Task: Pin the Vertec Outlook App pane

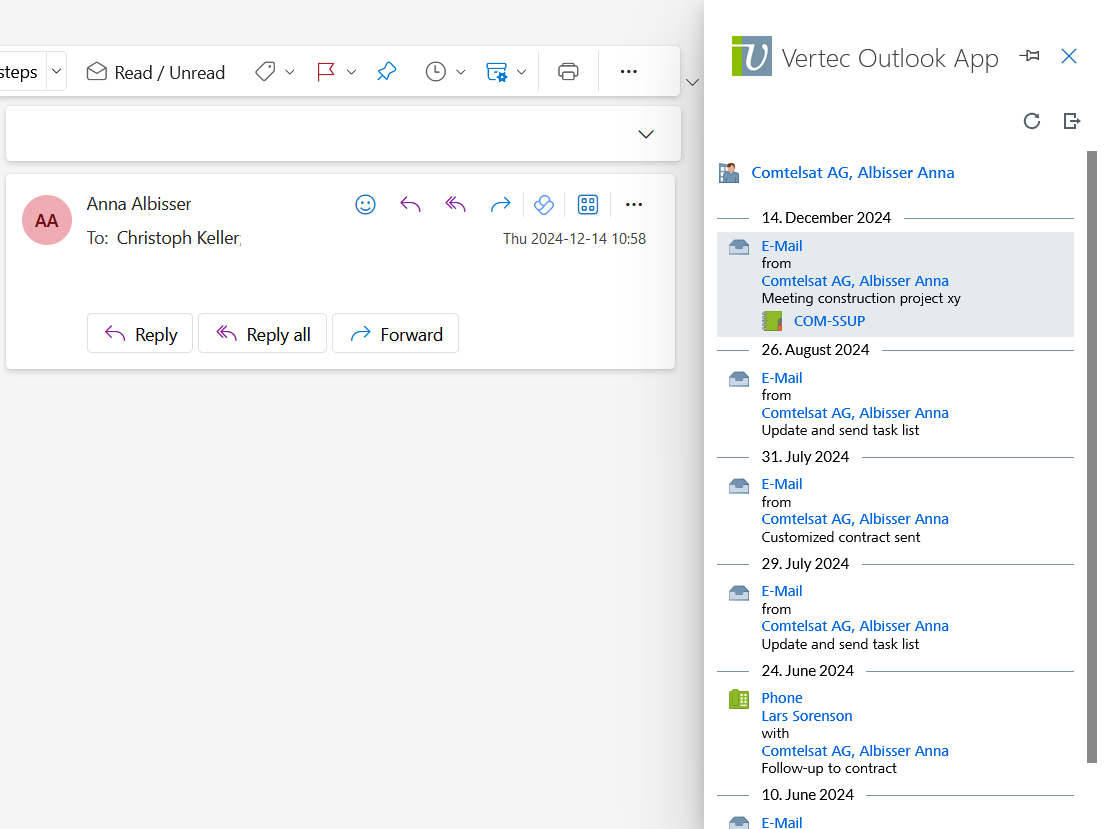Action: pos(1030,57)
